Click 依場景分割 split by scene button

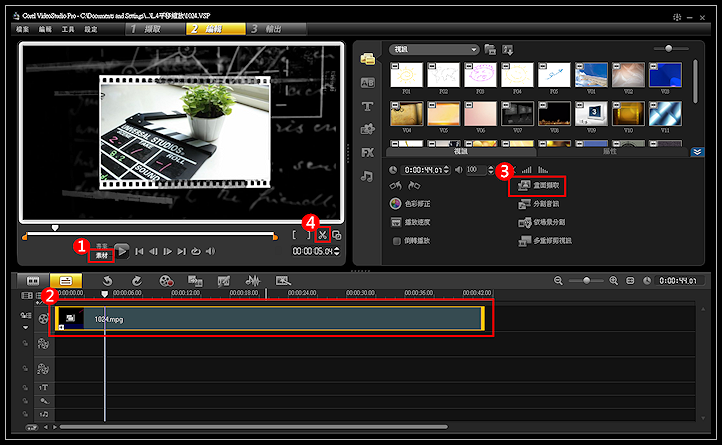(x=541, y=222)
